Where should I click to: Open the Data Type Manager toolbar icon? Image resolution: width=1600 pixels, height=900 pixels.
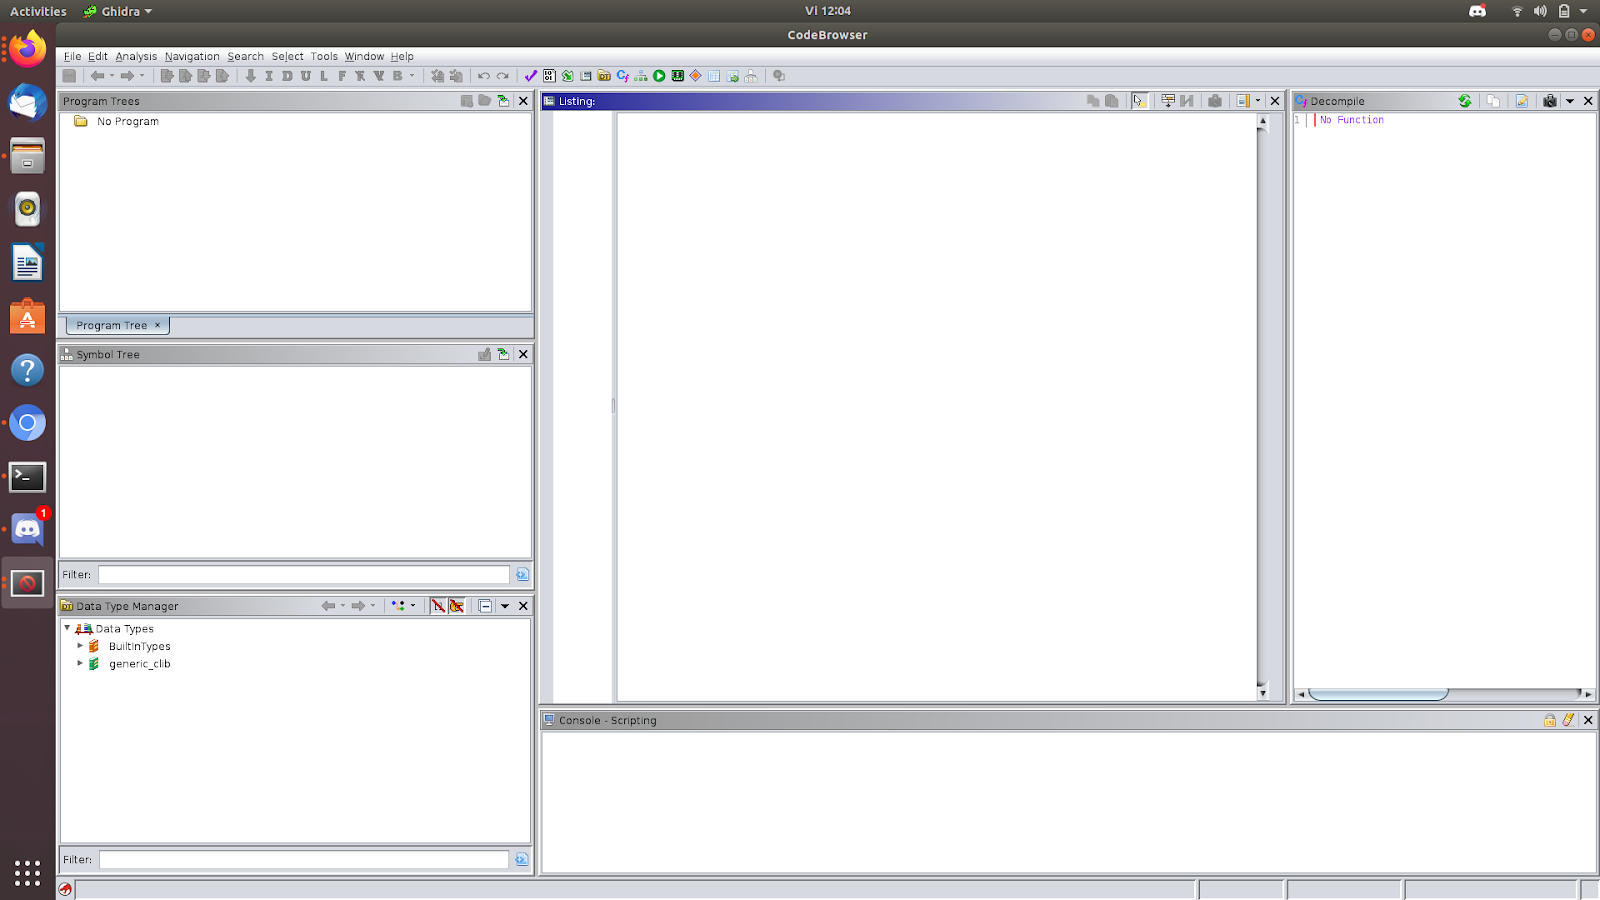604,76
